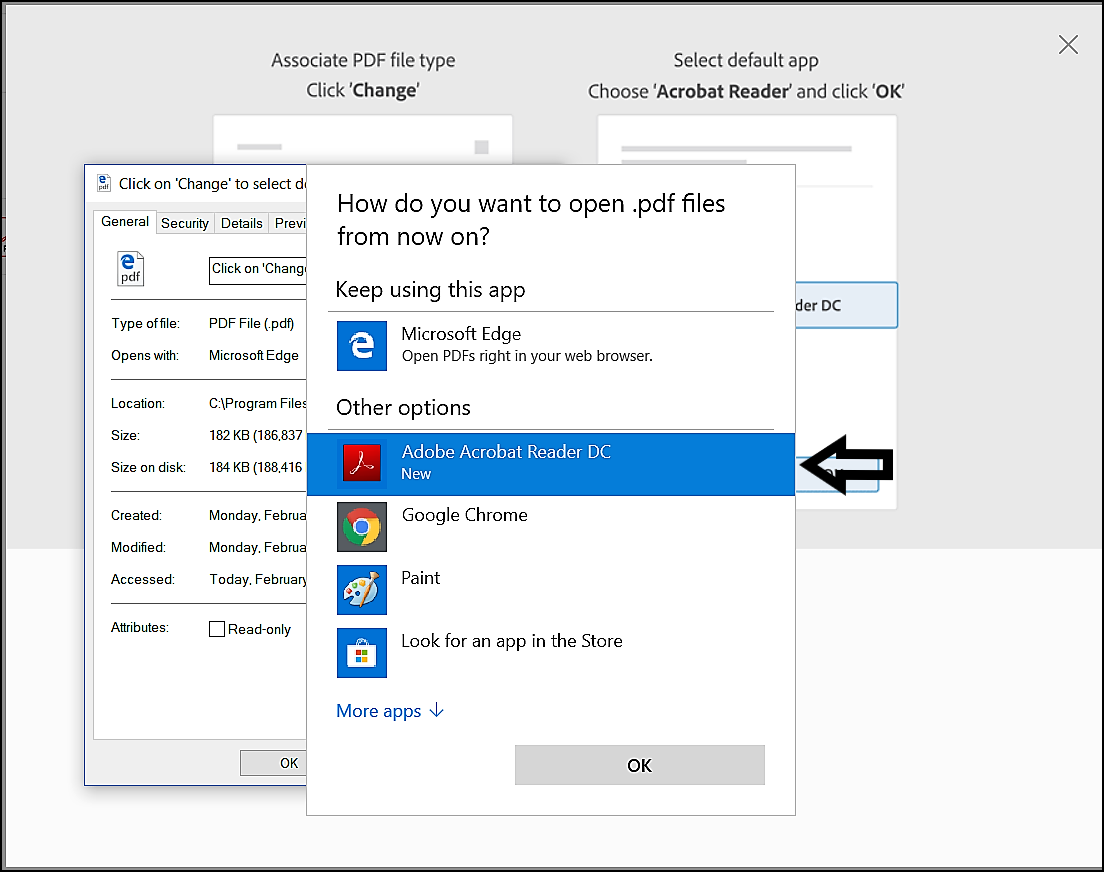The height and width of the screenshot is (872, 1104).
Task: Choose Microsoft Edge to keep using
Action: tap(551, 346)
